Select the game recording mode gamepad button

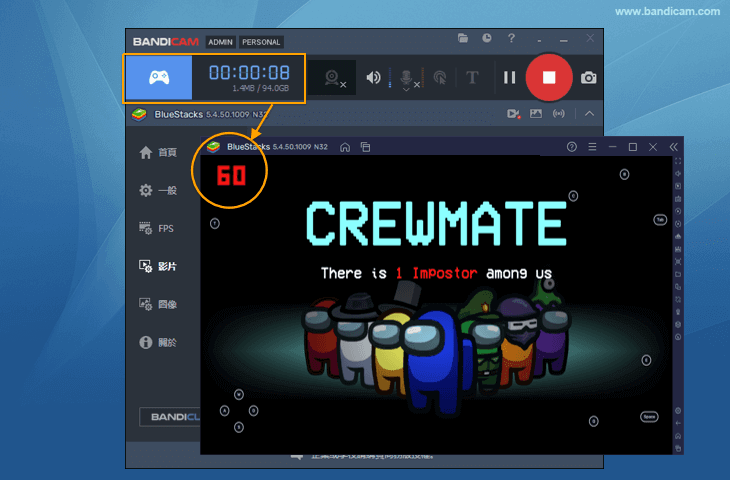158,77
